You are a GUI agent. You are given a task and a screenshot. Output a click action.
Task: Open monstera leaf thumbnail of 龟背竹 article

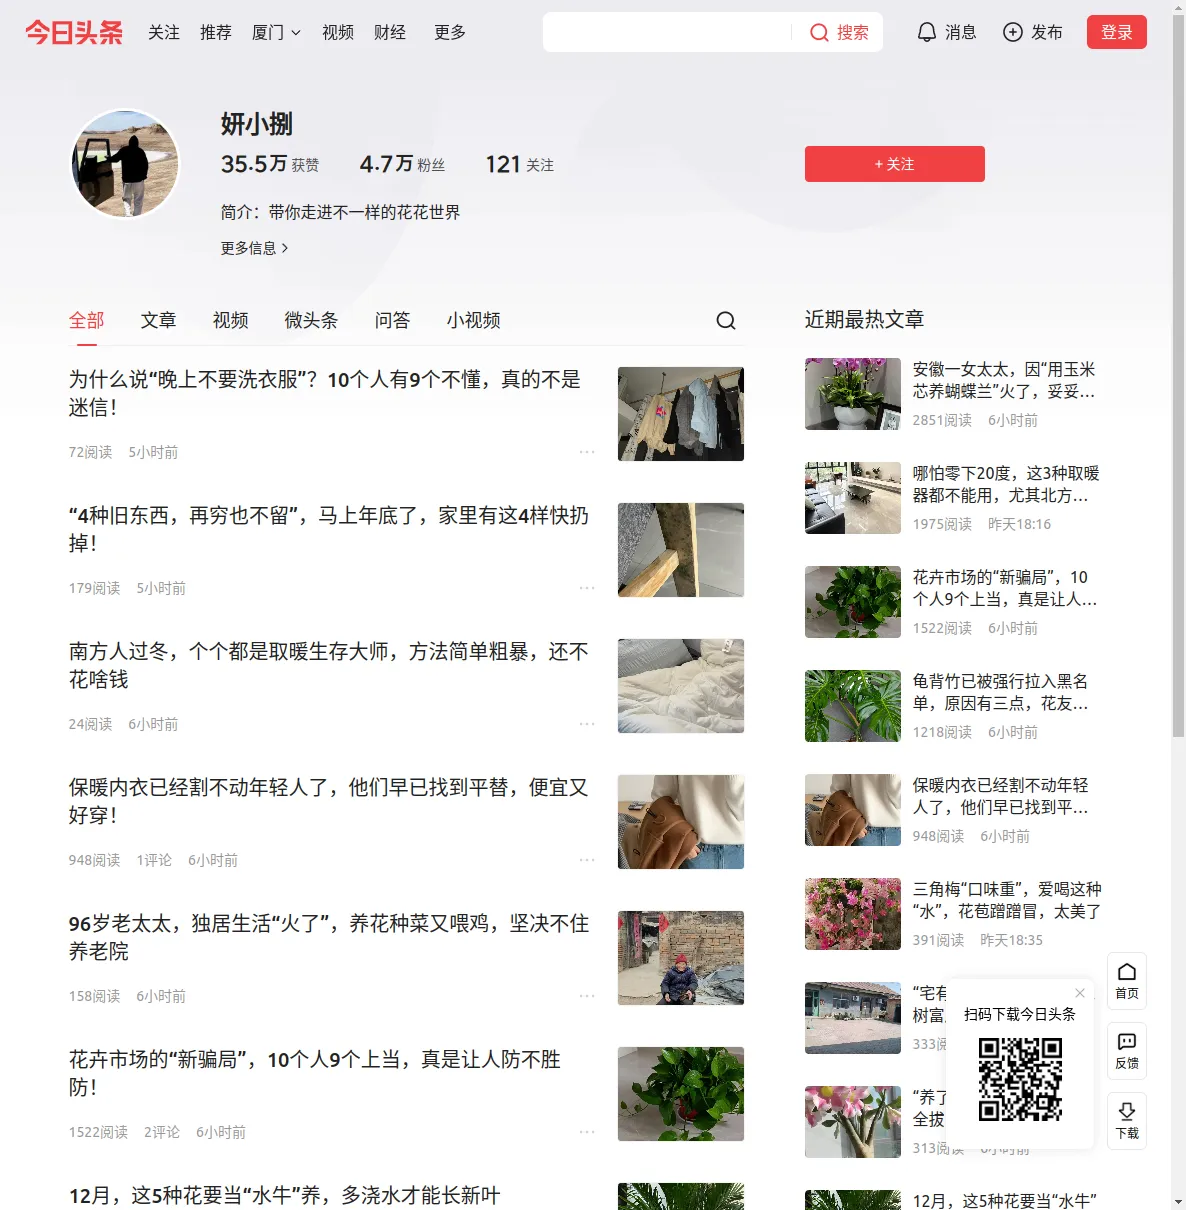[x=853, y=706]
